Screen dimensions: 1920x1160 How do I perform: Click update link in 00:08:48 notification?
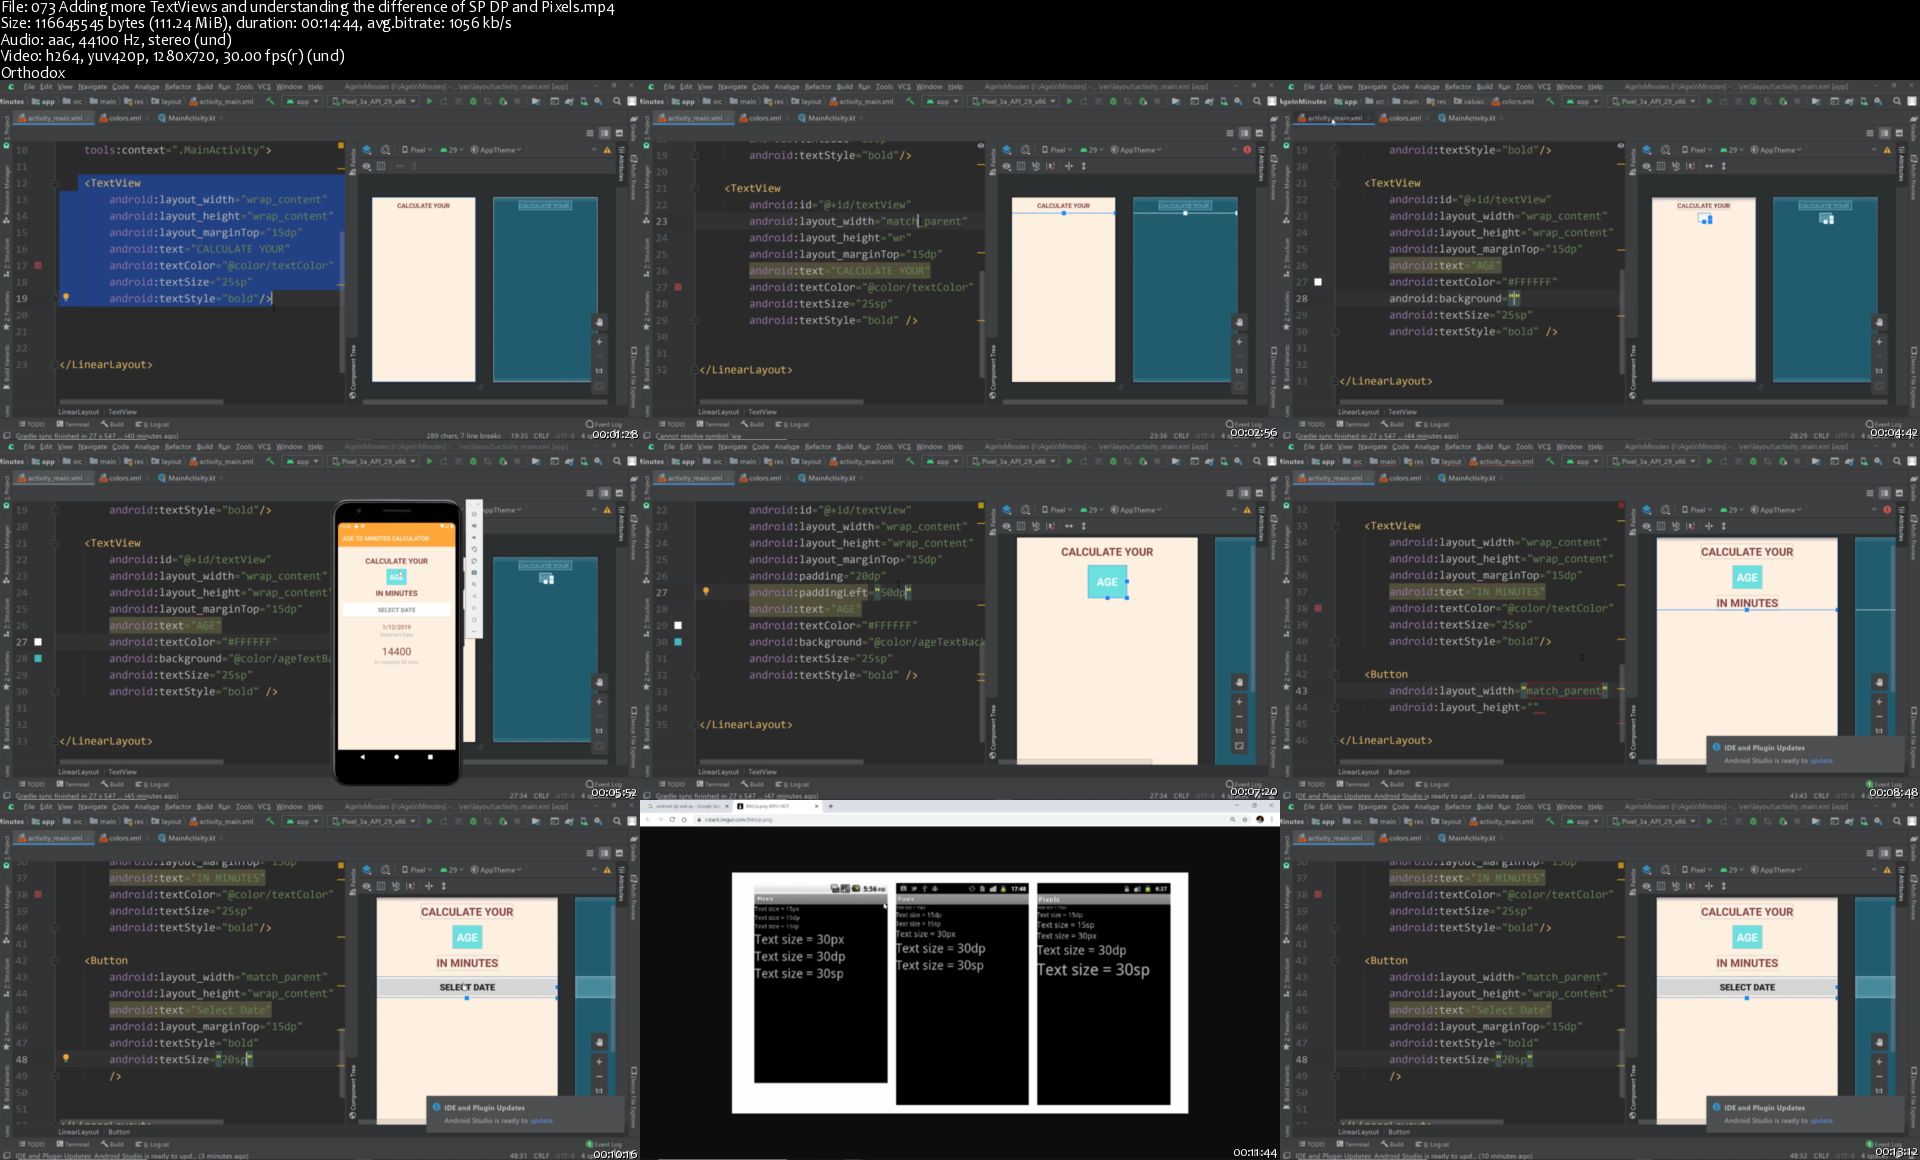[x=1821, y=761]
